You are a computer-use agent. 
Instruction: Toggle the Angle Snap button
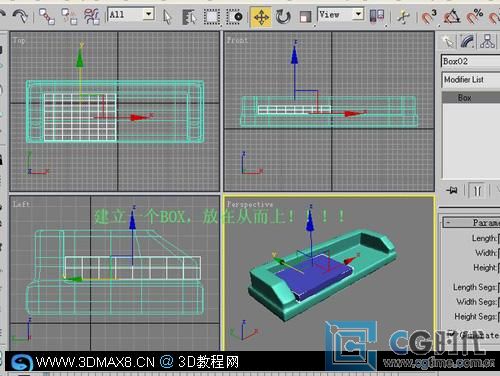(x=452, y=17)
